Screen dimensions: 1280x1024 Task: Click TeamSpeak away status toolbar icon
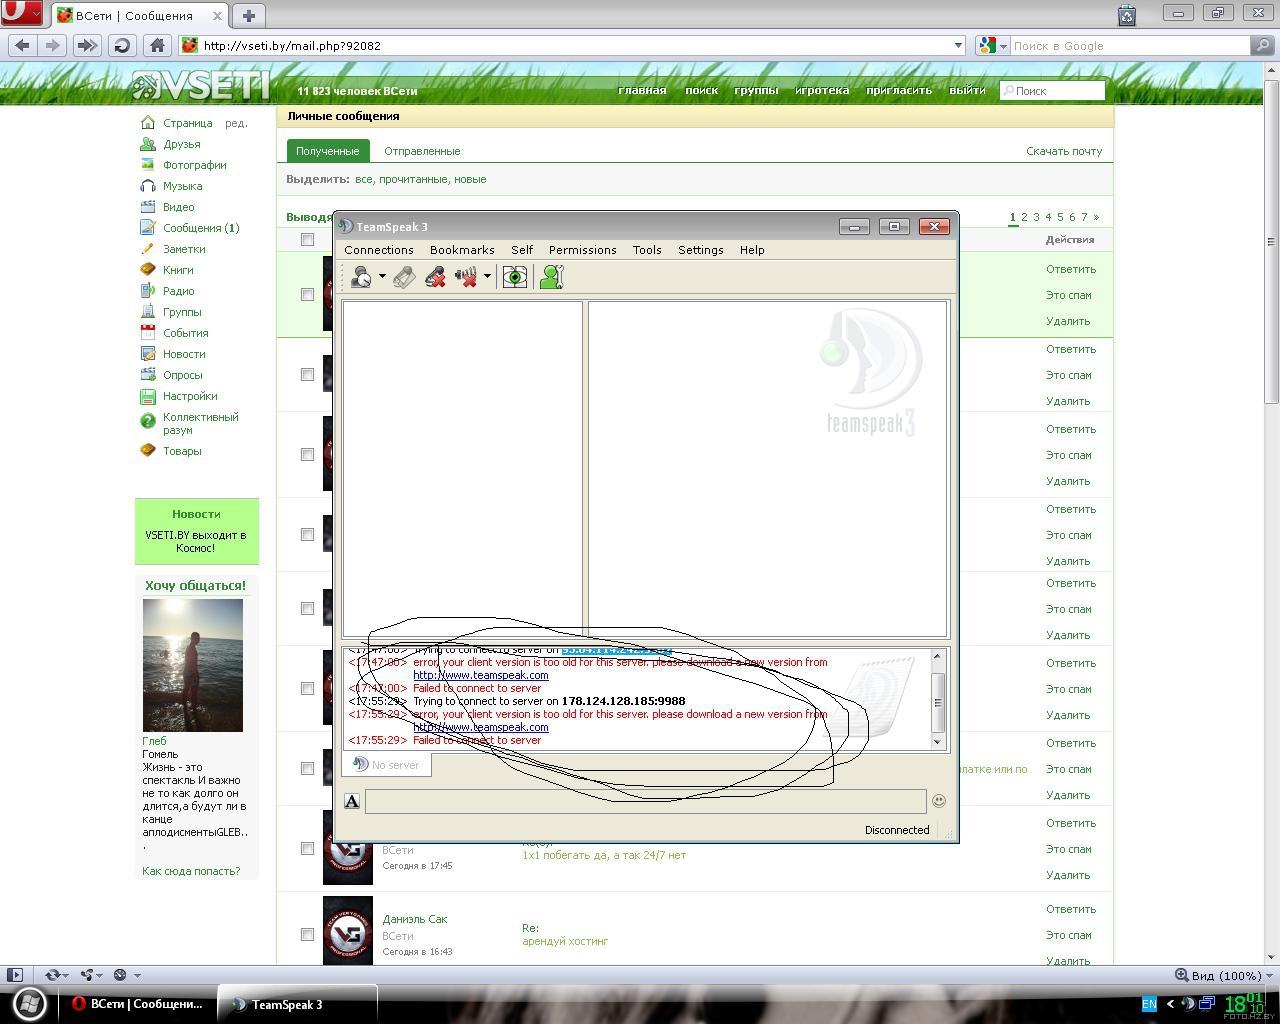pos(361,277)
